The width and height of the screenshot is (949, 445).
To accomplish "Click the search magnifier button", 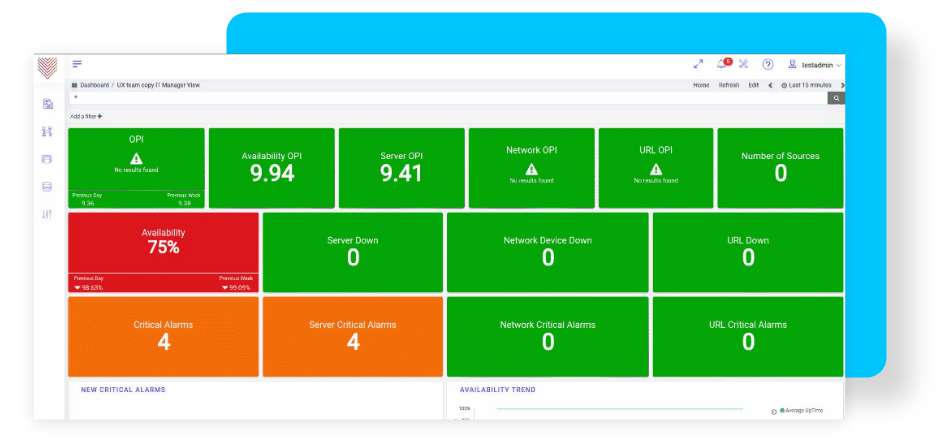I will [x=835, y=98].
